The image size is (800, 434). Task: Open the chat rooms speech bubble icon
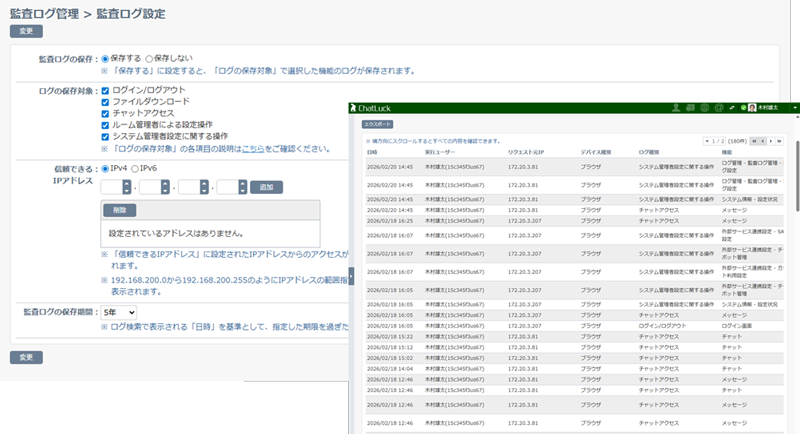(691, 108)
